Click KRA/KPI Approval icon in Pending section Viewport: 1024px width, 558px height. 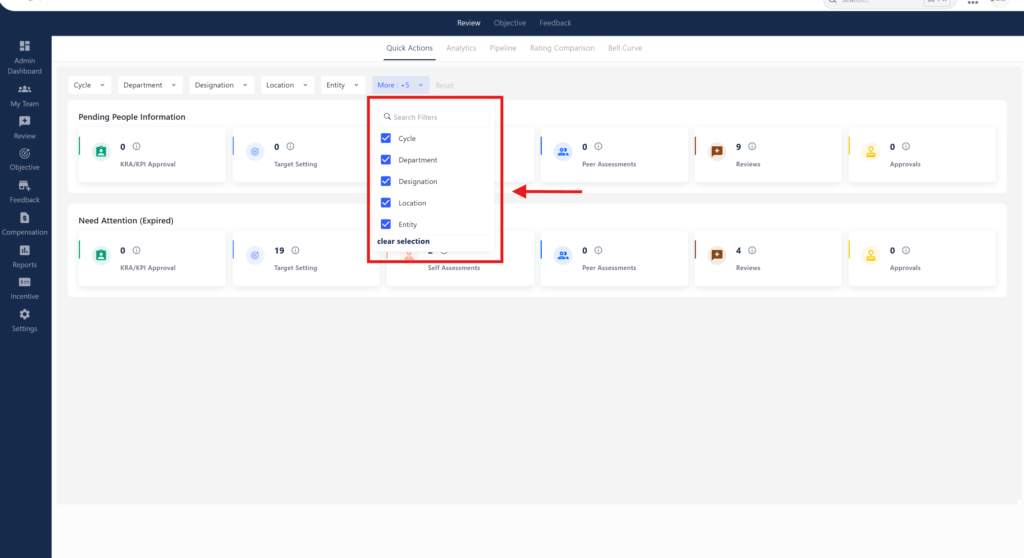(x=101, y=152)
